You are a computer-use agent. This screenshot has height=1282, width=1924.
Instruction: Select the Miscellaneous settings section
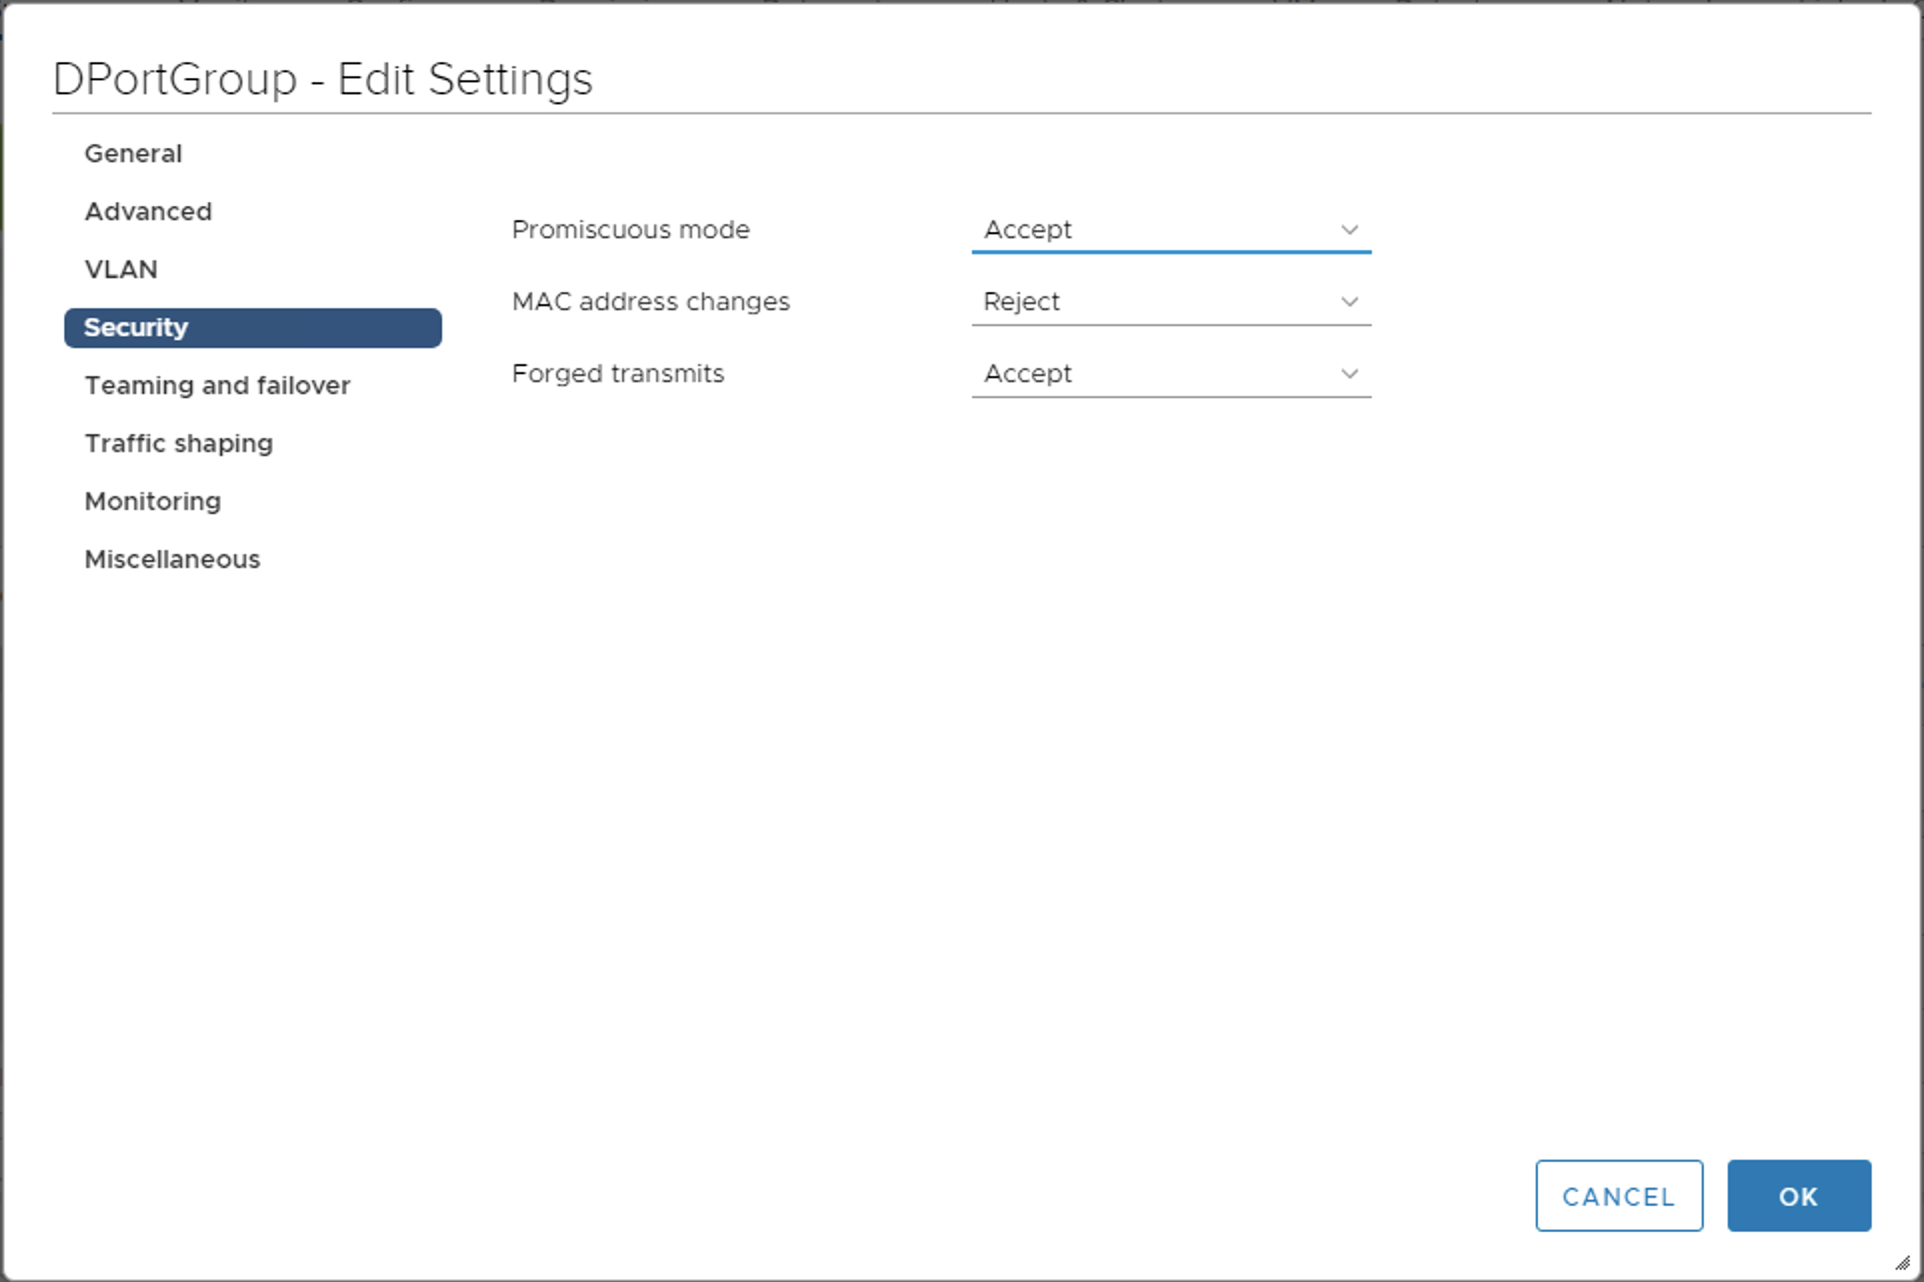click(x=172, y=559)
